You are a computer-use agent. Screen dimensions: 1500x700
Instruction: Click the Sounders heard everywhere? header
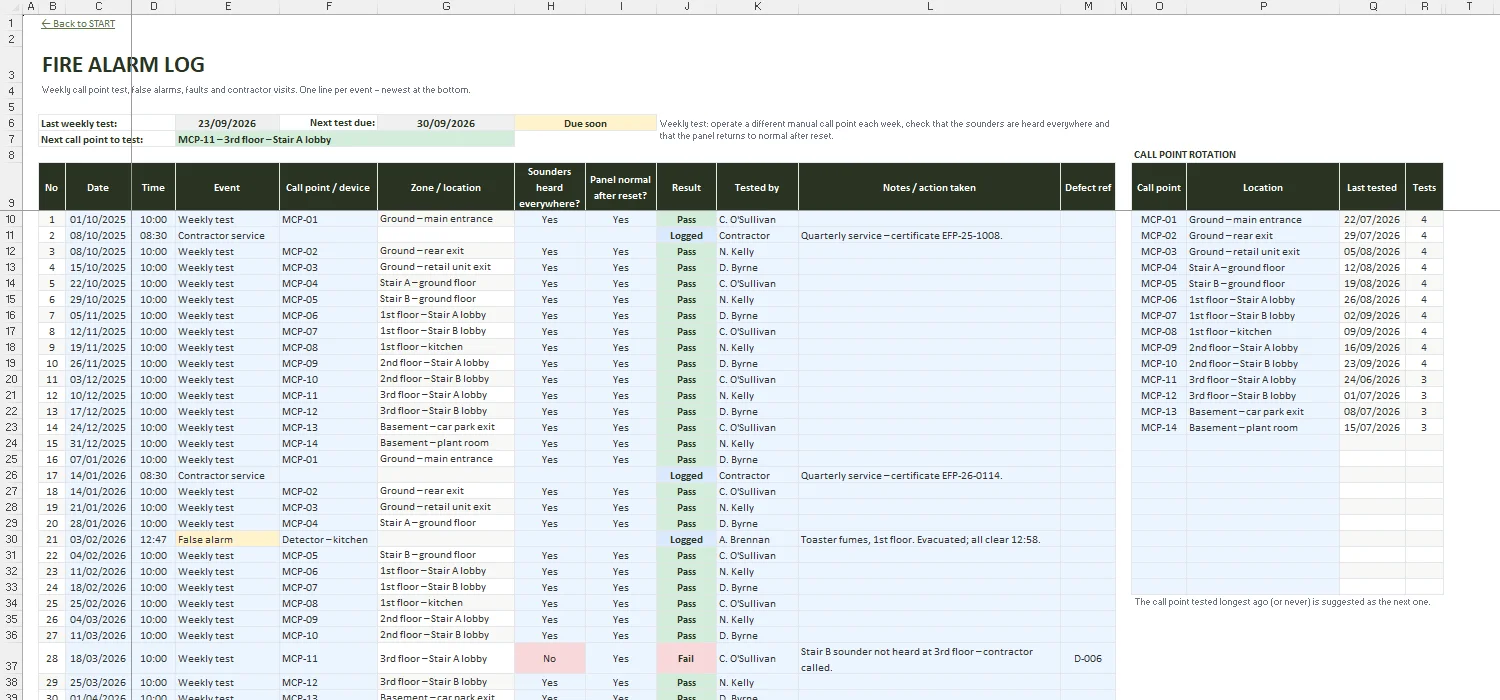coord(550,187)
